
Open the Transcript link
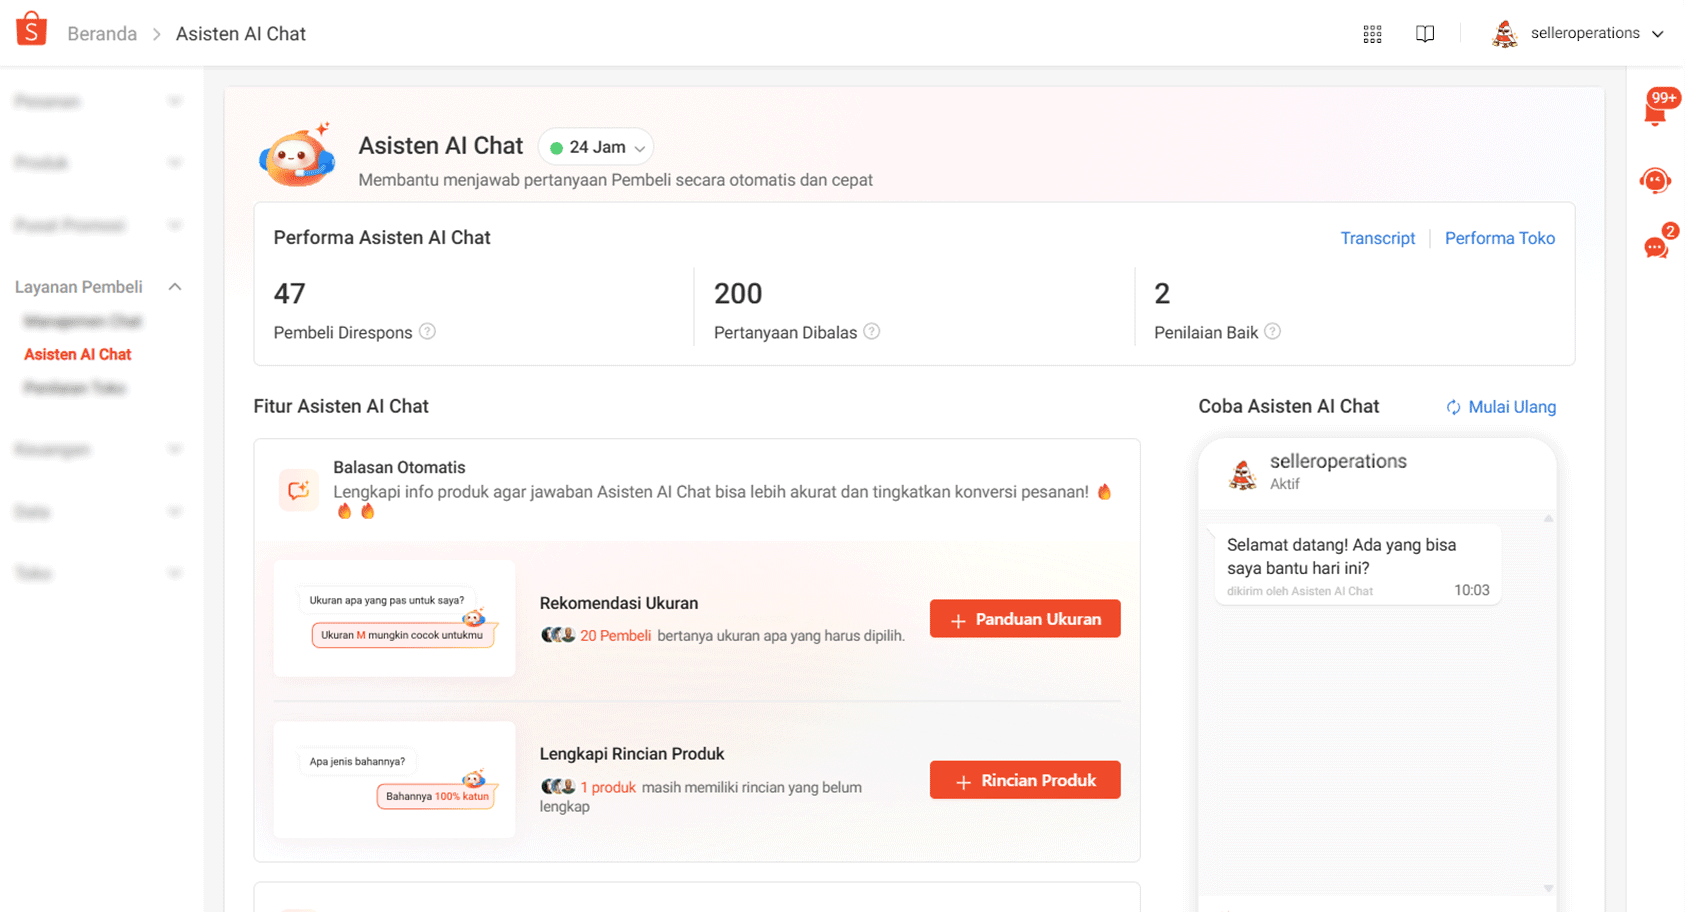[1377, 238]
